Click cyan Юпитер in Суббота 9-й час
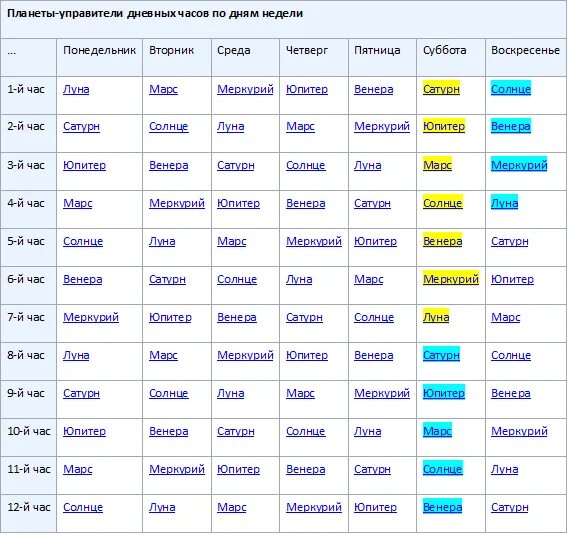This screenshot has height=535, width=567. 444,393
